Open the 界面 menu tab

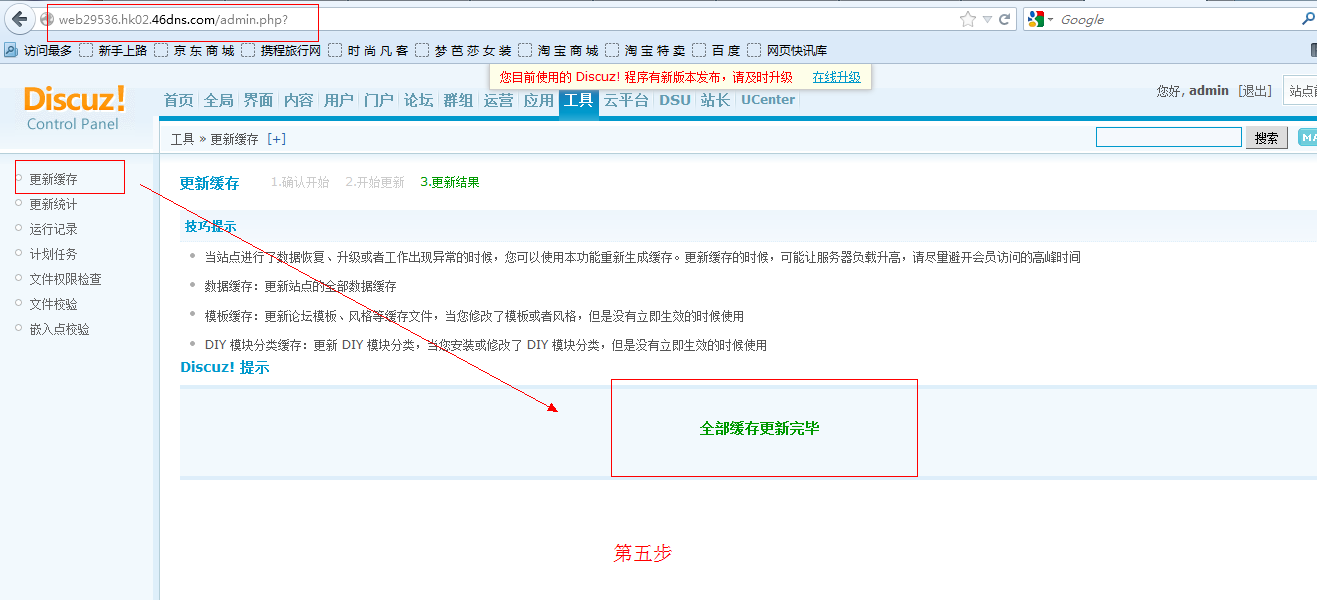(x=259, y=100)
